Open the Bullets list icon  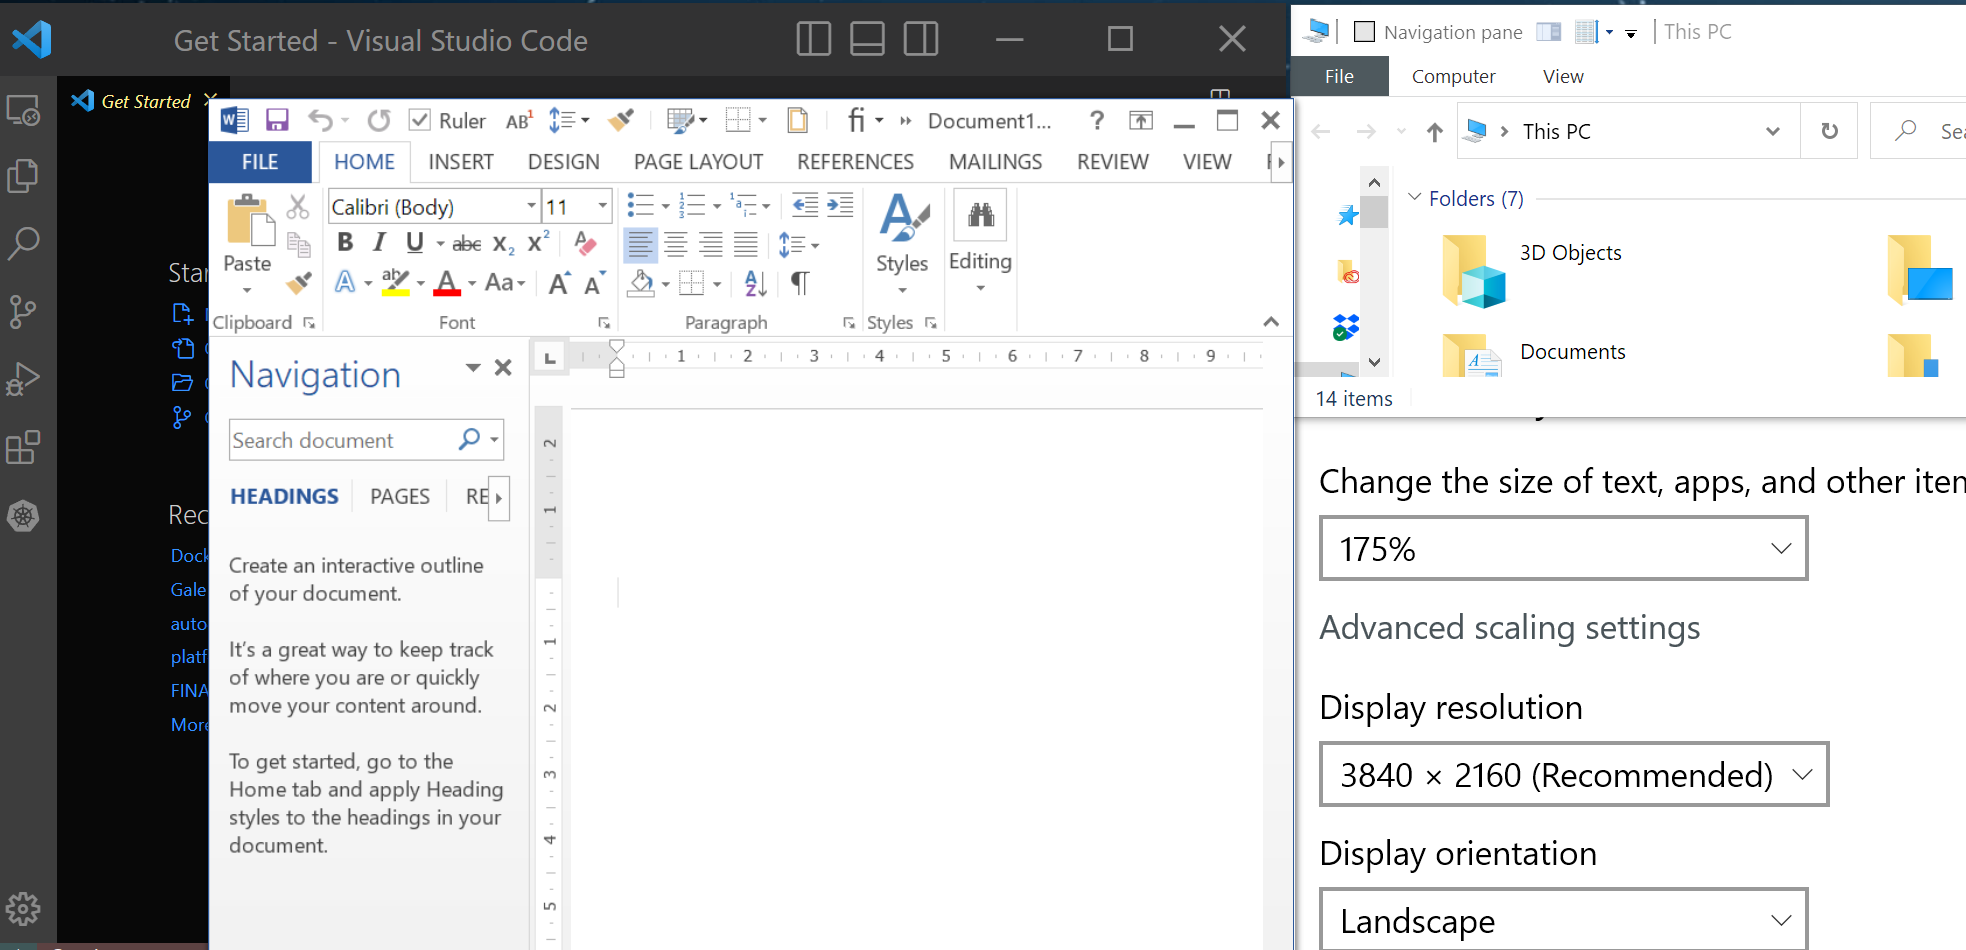point(641,205)
